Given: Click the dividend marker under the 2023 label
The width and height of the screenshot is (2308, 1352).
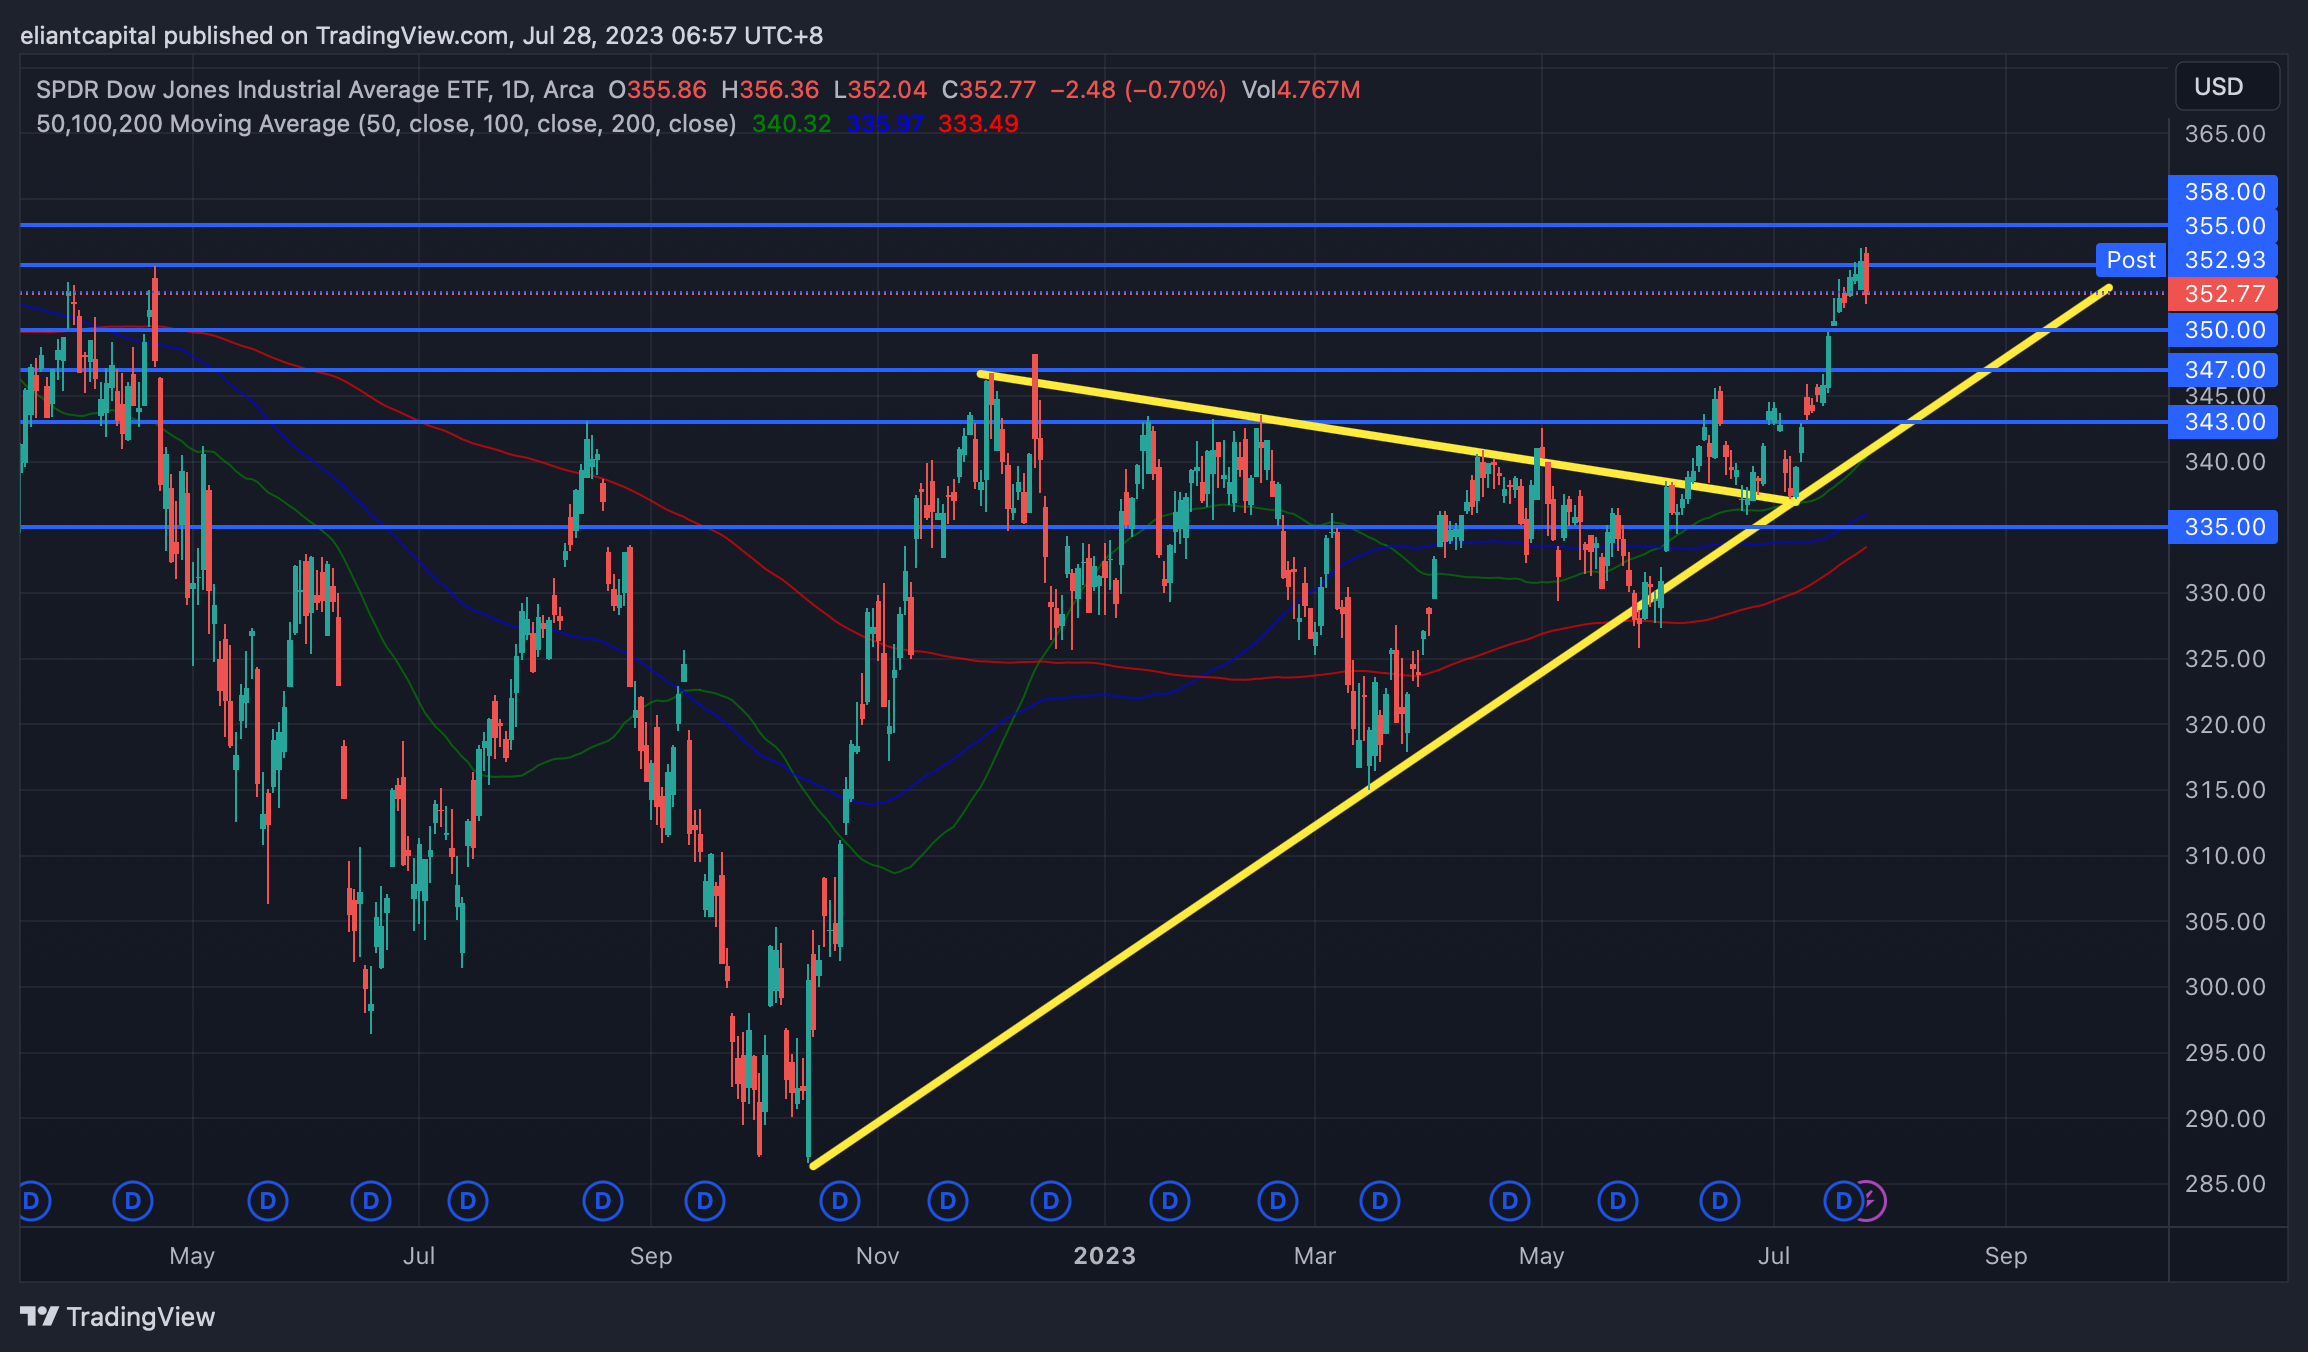Looking at the screenshot, I should pyautogui.click(x=1050, y=1202).
